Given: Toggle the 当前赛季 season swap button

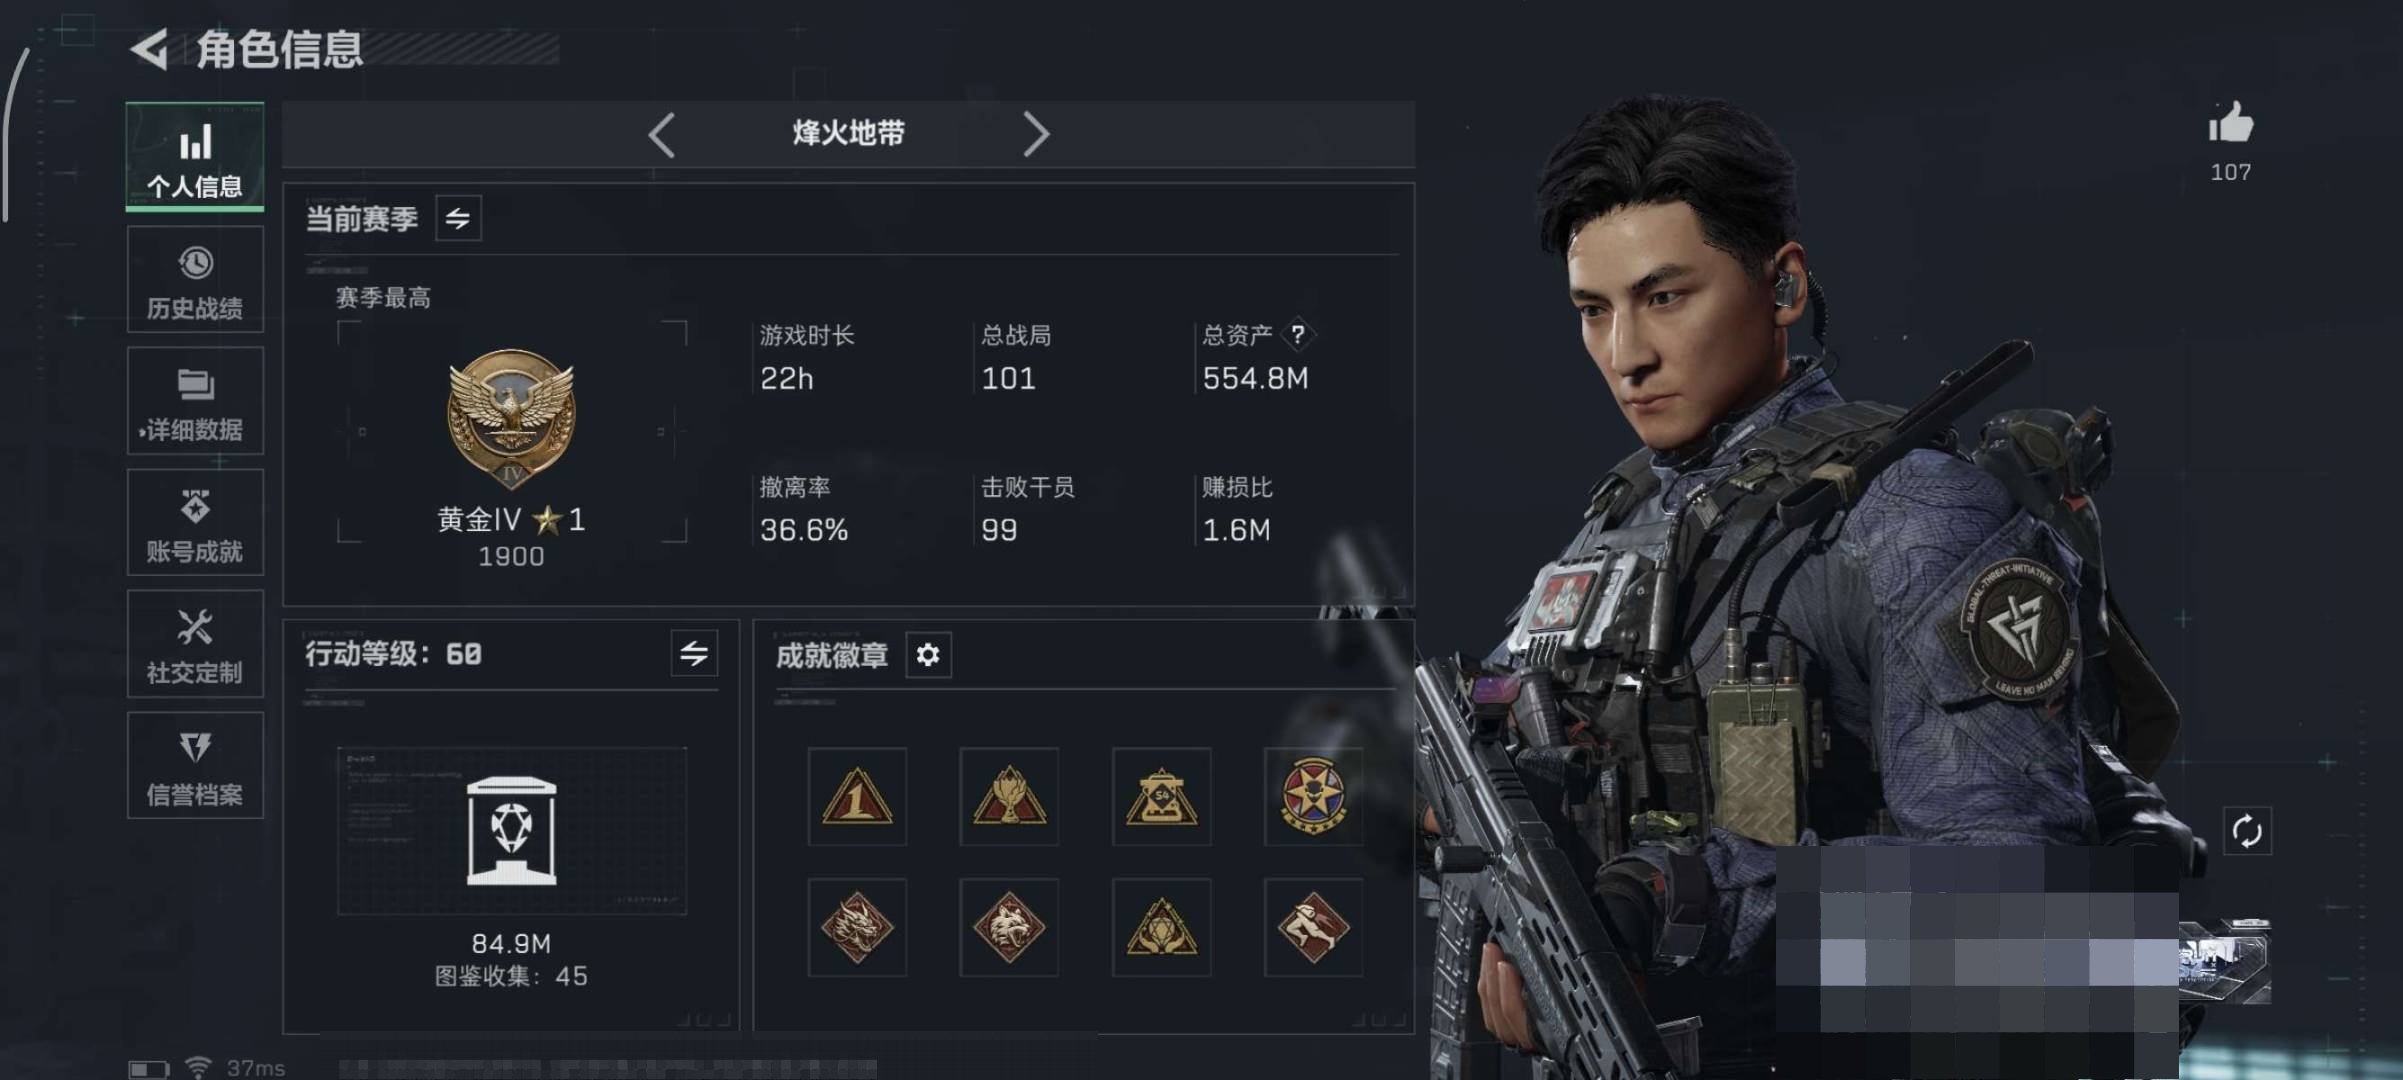Looking at the screenshot, I should pos(458,218).
